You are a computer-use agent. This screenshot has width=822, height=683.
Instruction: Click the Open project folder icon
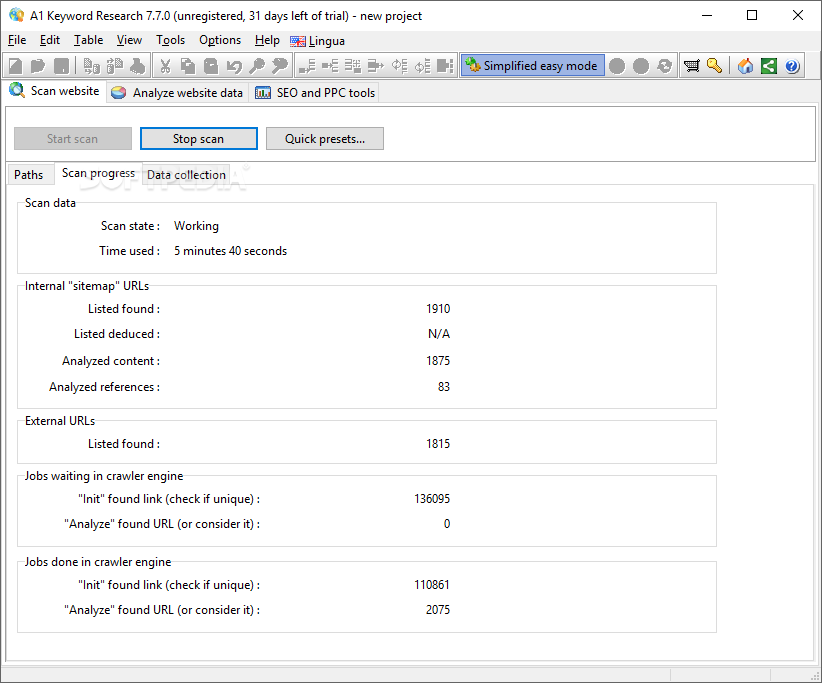(x=38, y=66)
